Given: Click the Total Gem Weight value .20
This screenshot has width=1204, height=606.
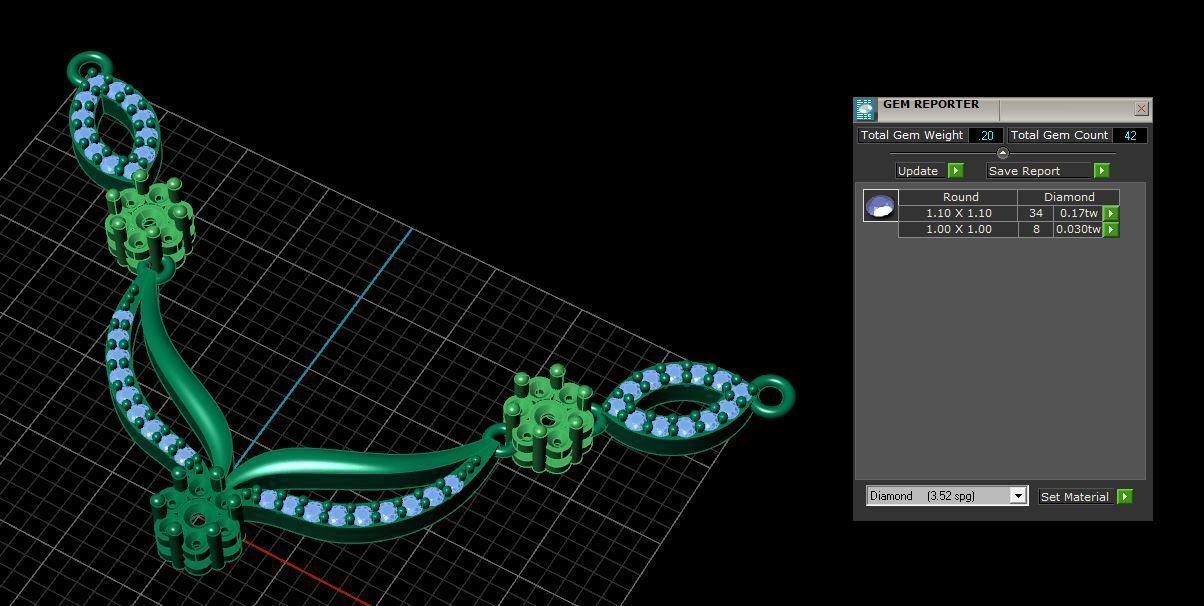Looking at the screenshot, I should [986, 135].
